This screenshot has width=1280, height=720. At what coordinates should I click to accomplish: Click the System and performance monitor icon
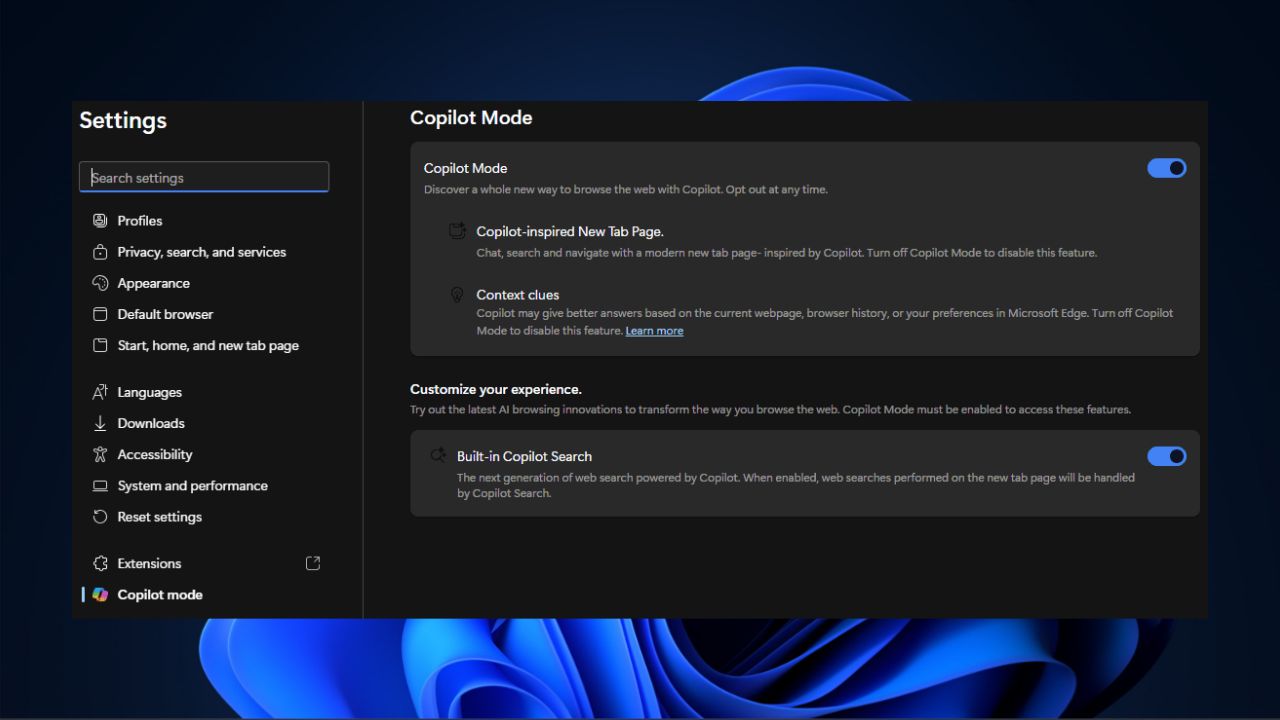100,485
